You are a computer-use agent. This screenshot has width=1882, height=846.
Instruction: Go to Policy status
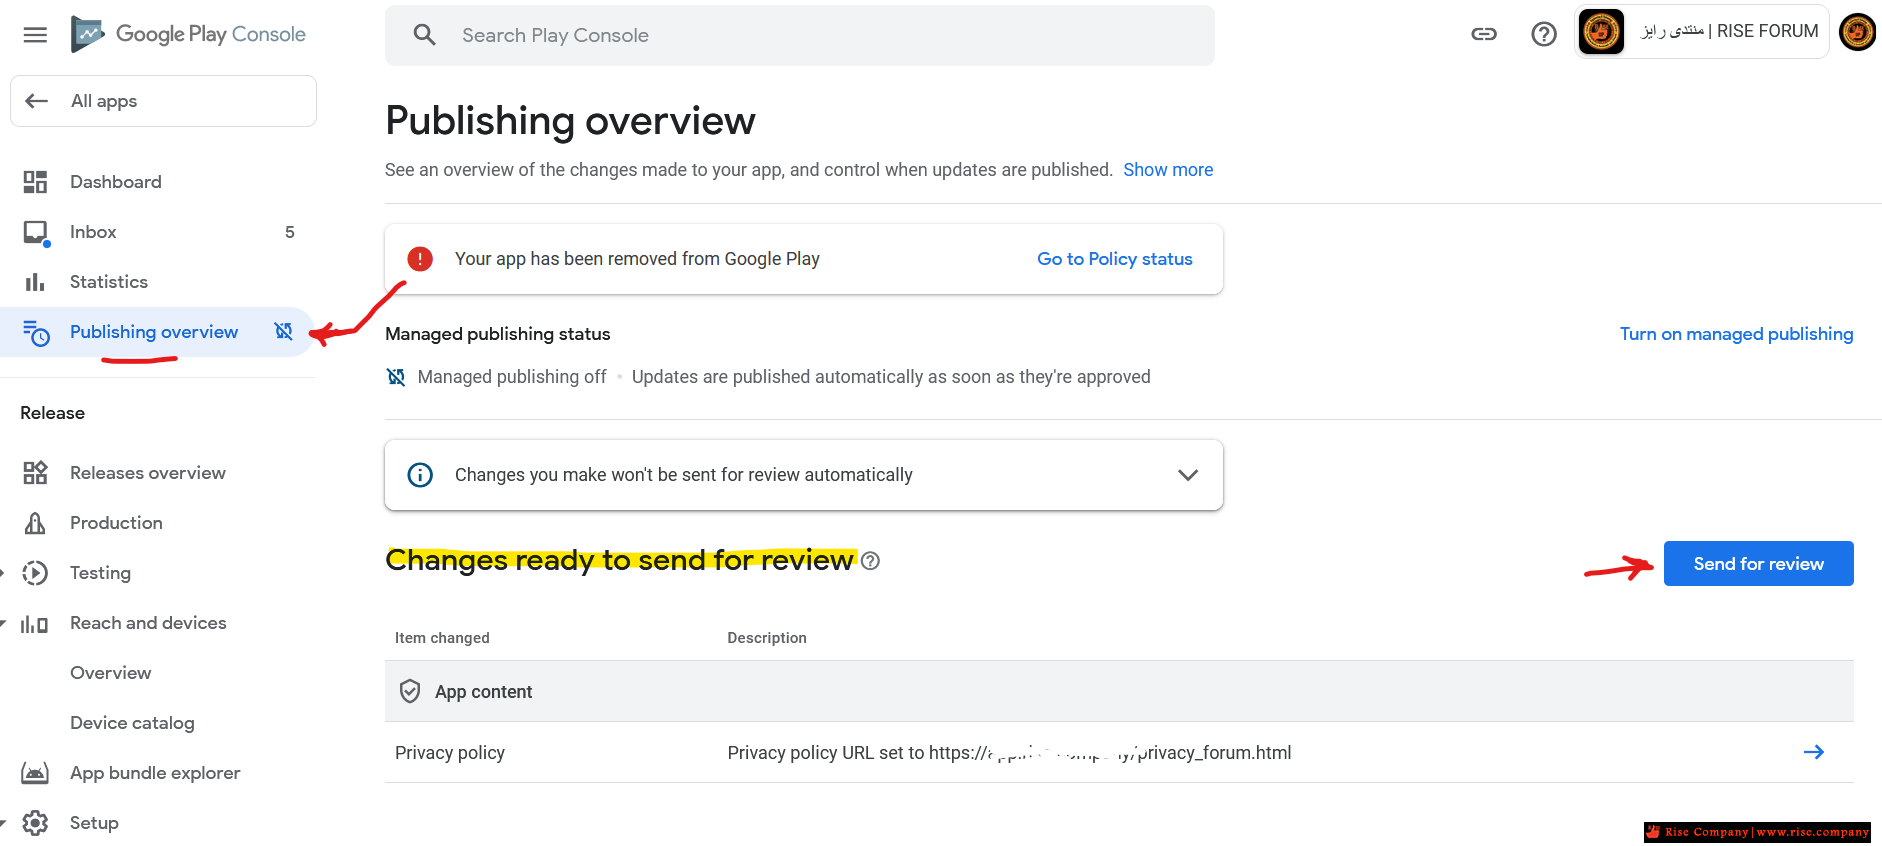(1115, 259)
